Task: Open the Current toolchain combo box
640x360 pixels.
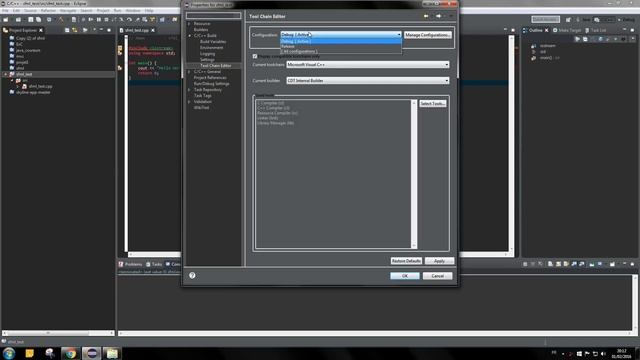Action: pos(368,64)
